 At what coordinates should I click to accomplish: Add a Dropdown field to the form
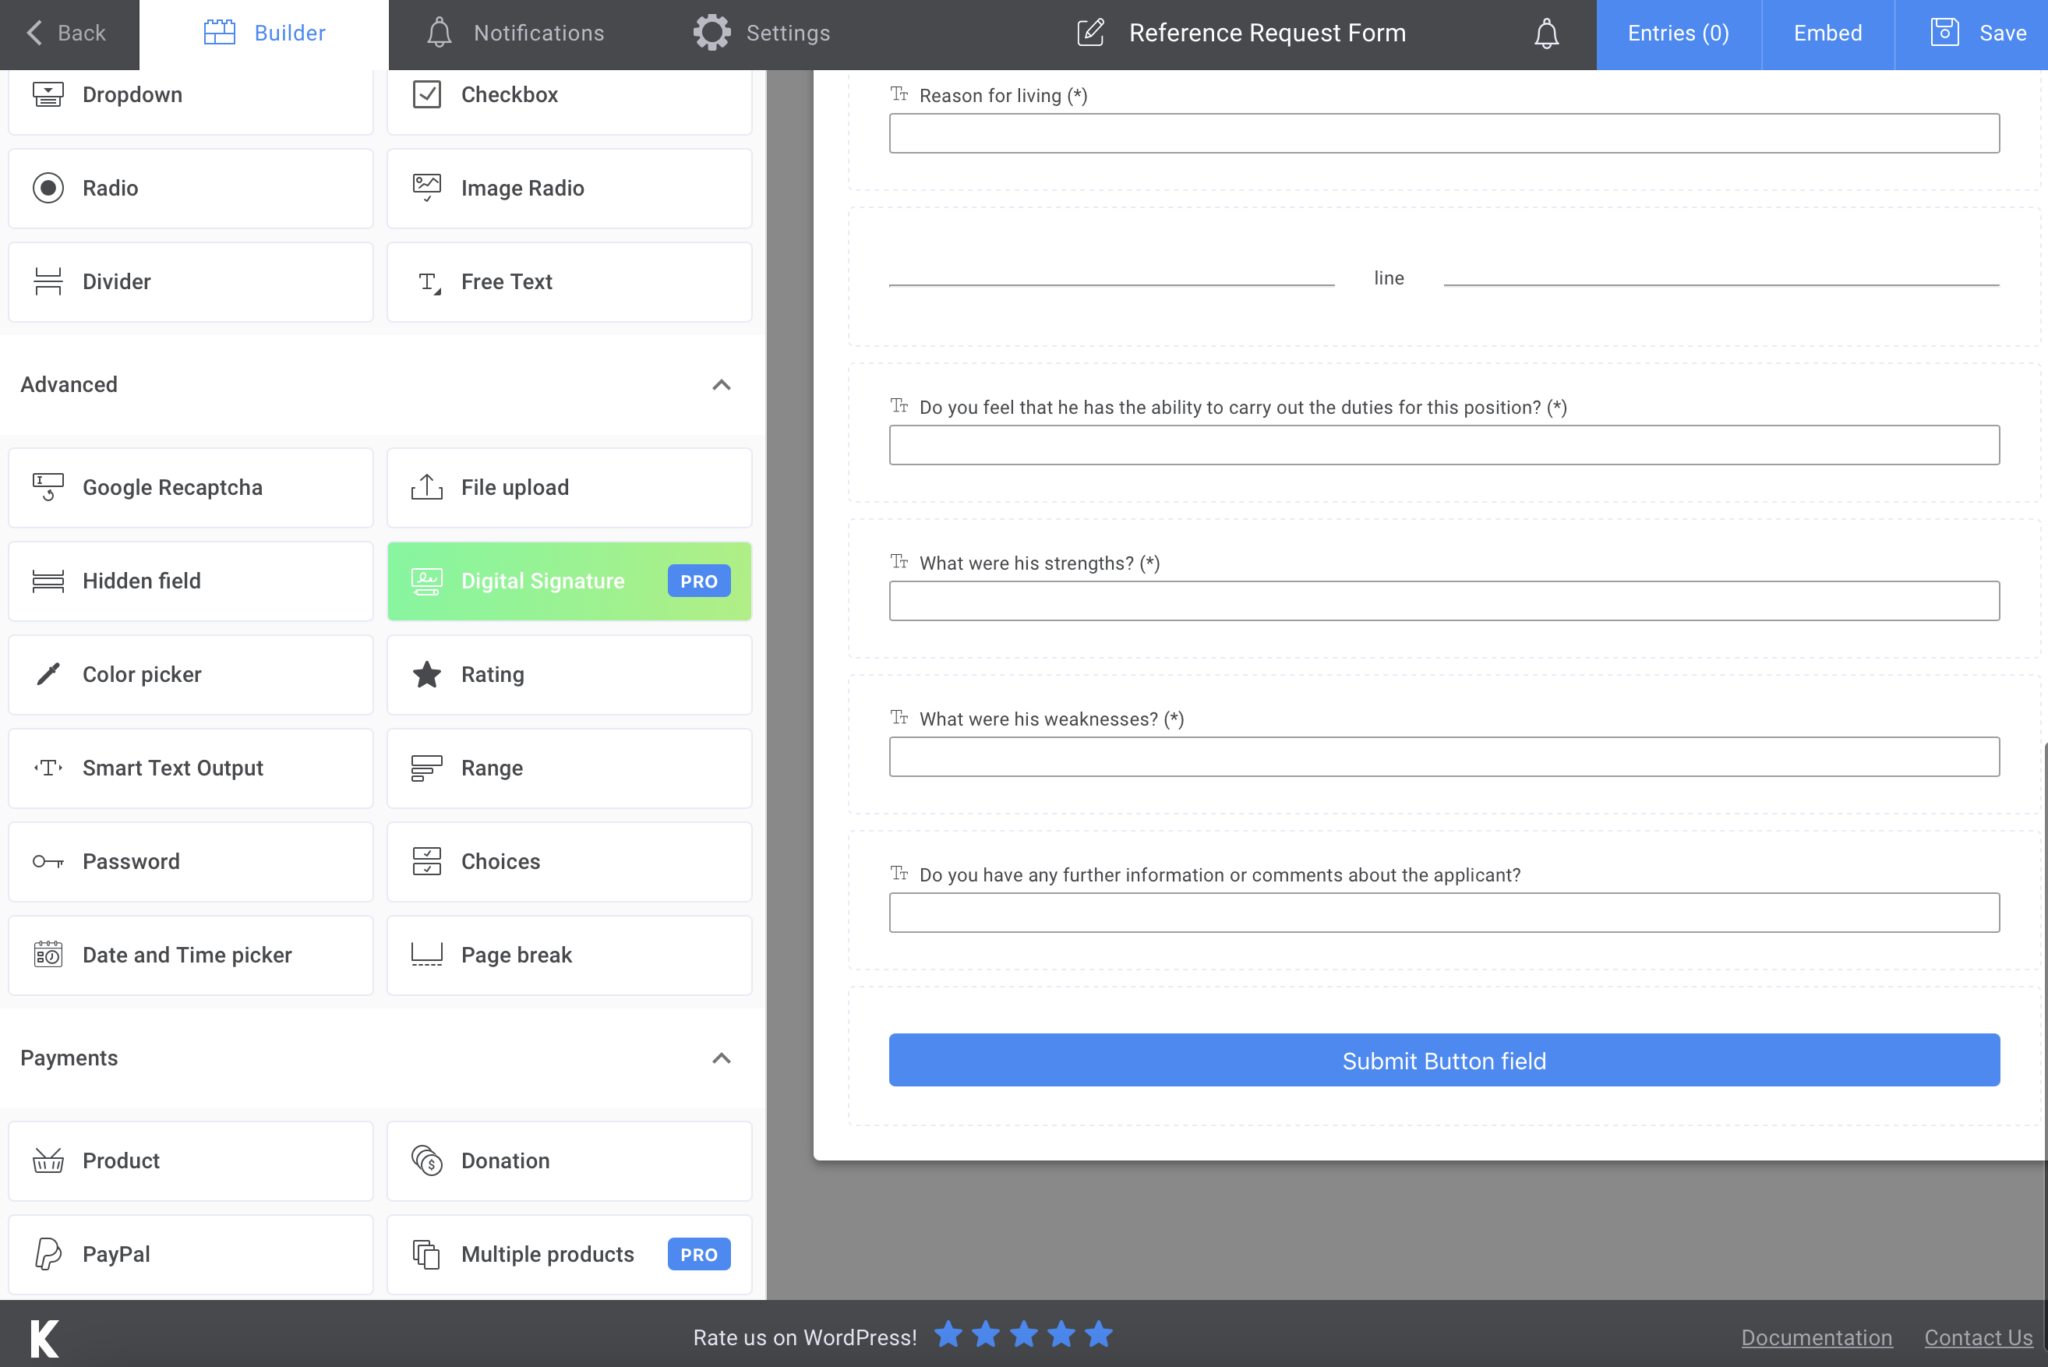coord(190,94)
